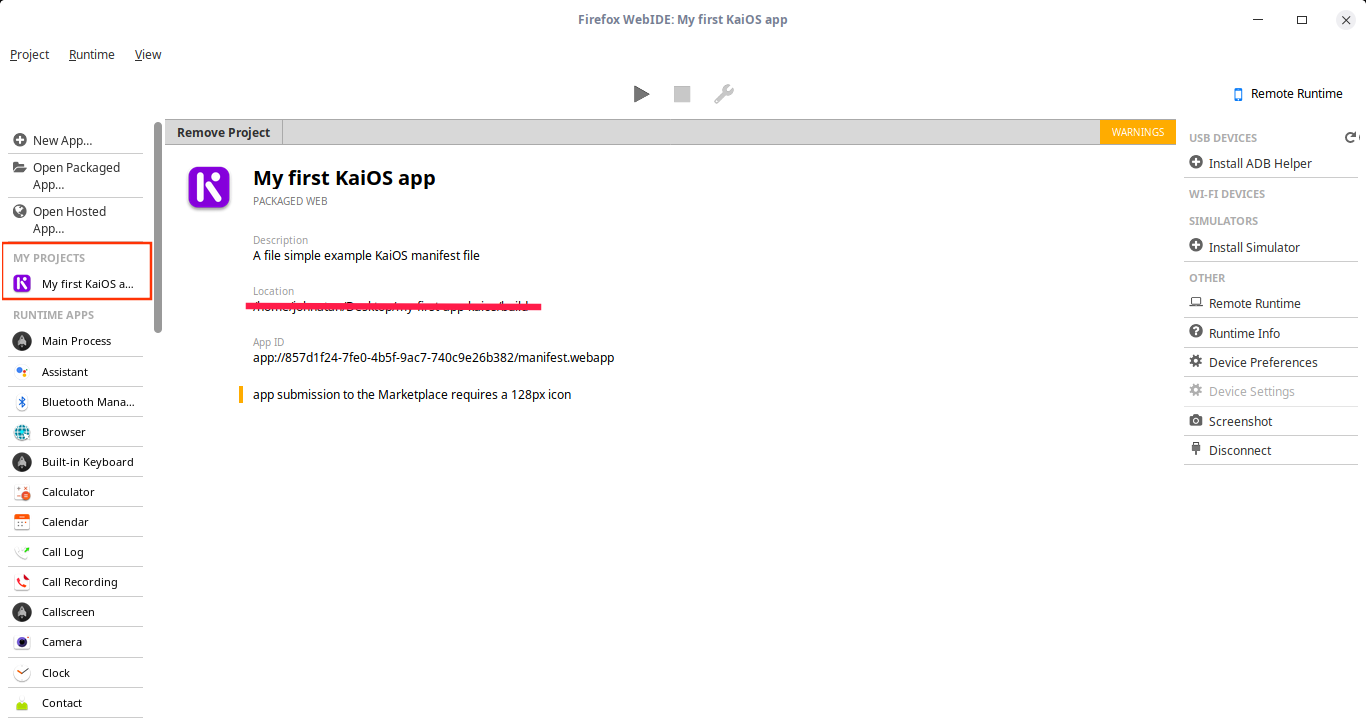The height and width of the screenshot is (723, 1366).
Task: Click the Screenshot label
Action: tap(1240, 421)
